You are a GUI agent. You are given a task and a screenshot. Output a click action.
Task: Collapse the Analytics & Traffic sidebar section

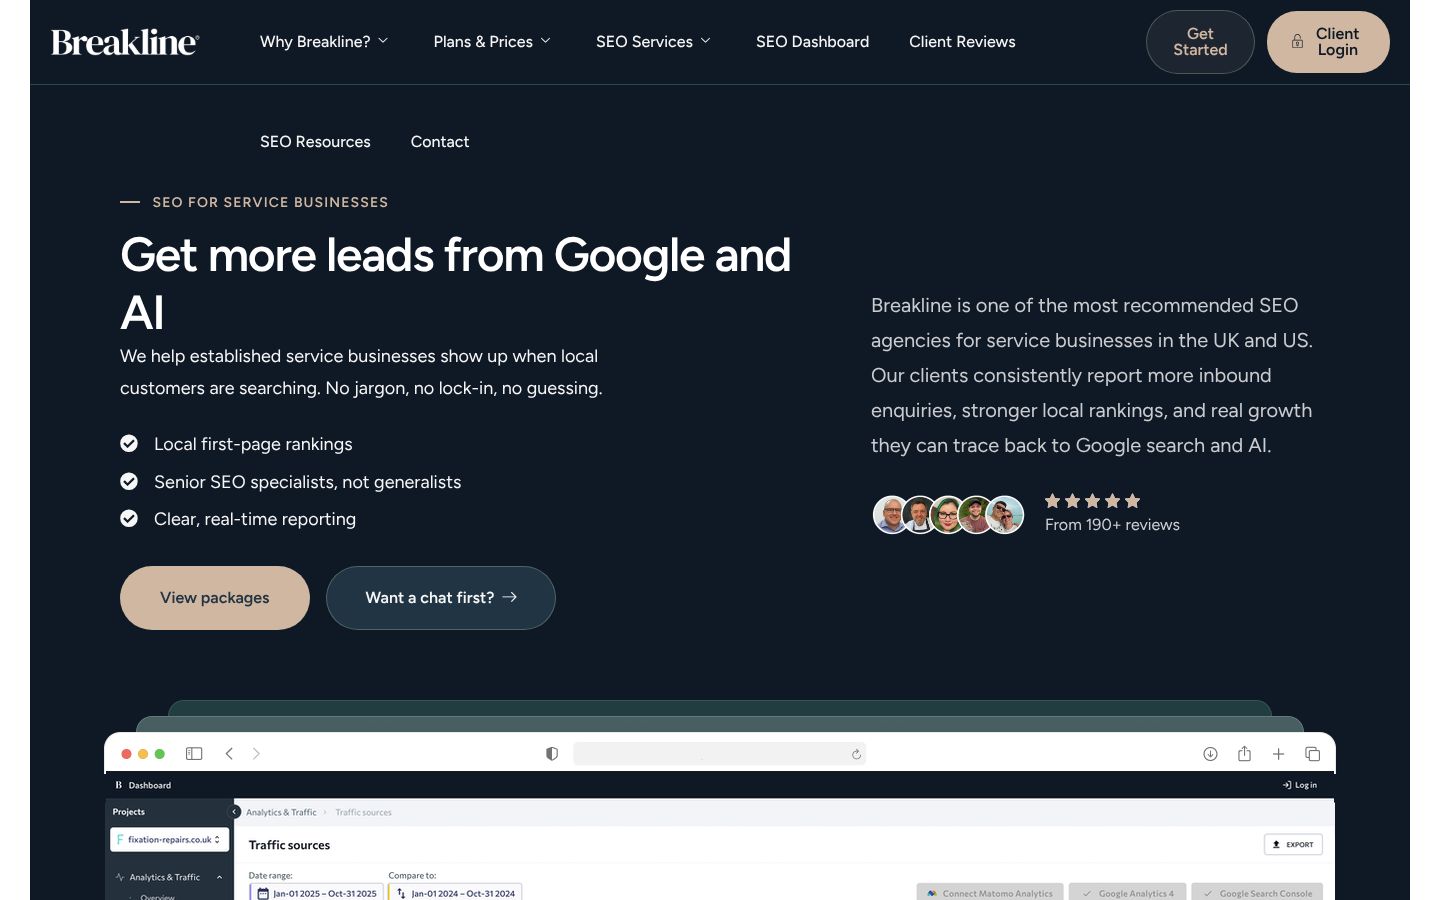168,877
